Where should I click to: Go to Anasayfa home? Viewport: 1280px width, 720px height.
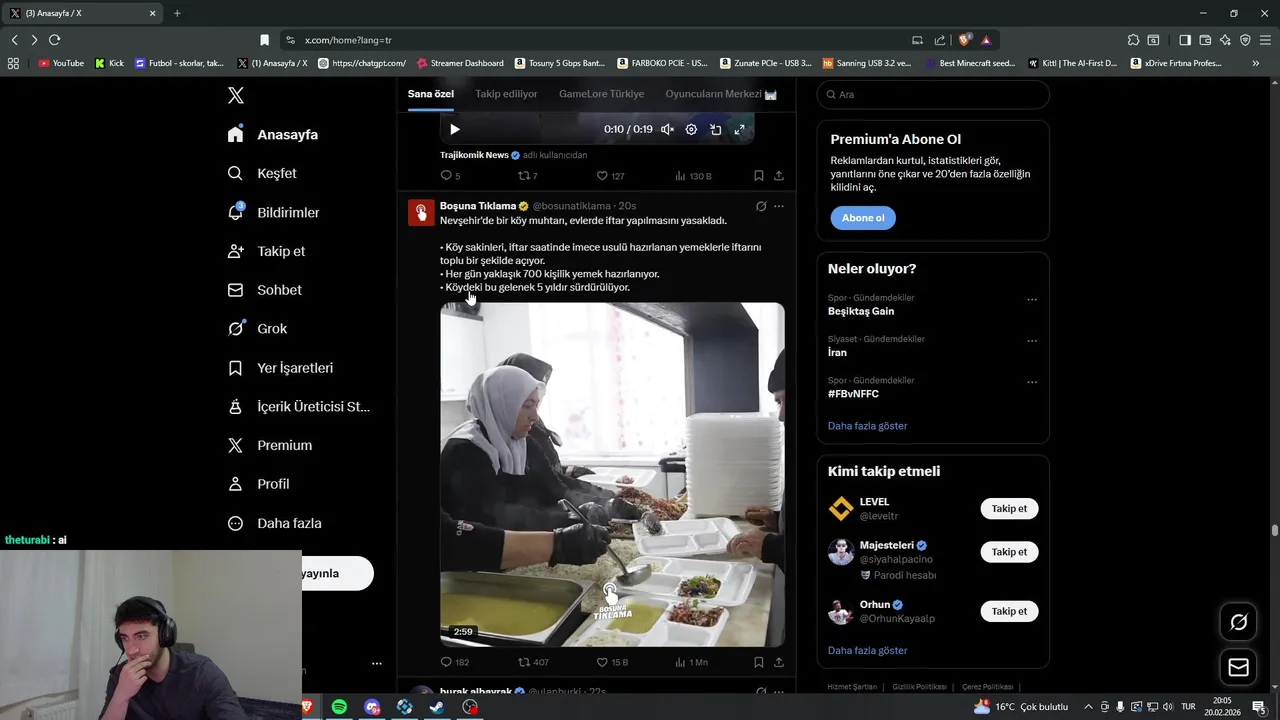272,134
